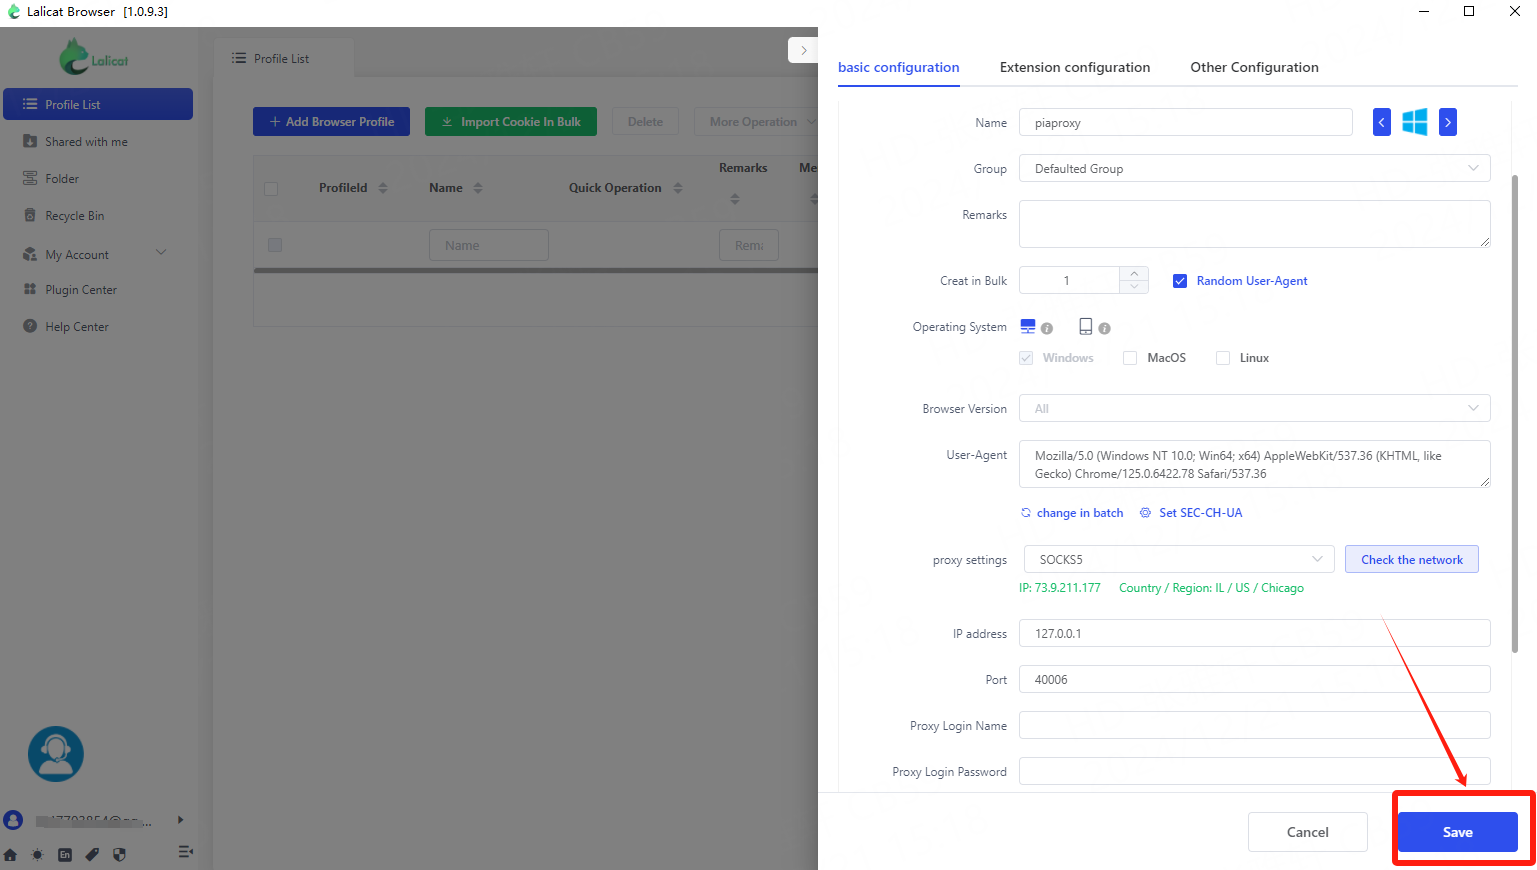
Task: Open the customer support headset icon
Action: [x=56, y=753]
